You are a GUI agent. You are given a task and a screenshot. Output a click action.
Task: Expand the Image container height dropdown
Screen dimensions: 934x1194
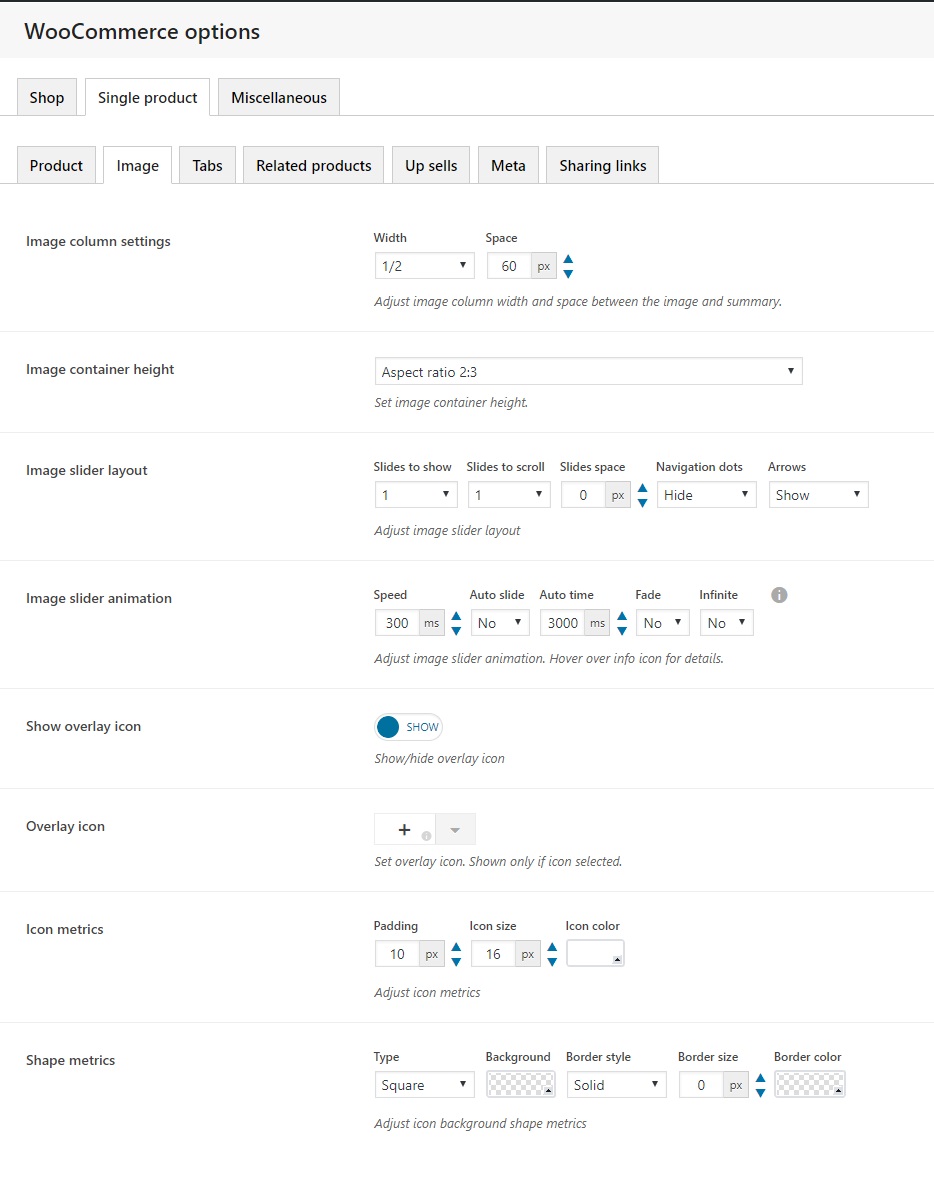pyautogui.click(x=588, y=372)
